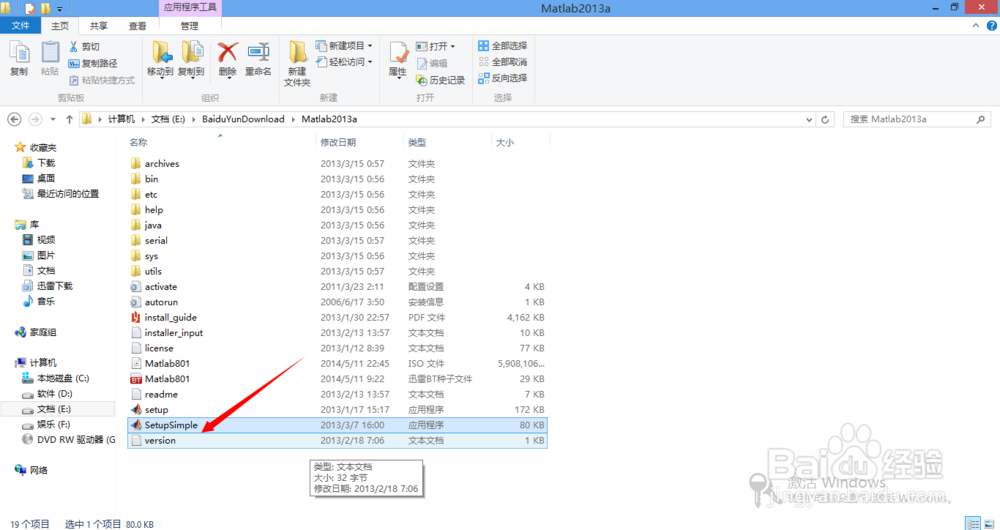Click the 应用程序工具 contextual tab header
The image size is (1000, 530).
pyautogui.click(x=189, y=8)
